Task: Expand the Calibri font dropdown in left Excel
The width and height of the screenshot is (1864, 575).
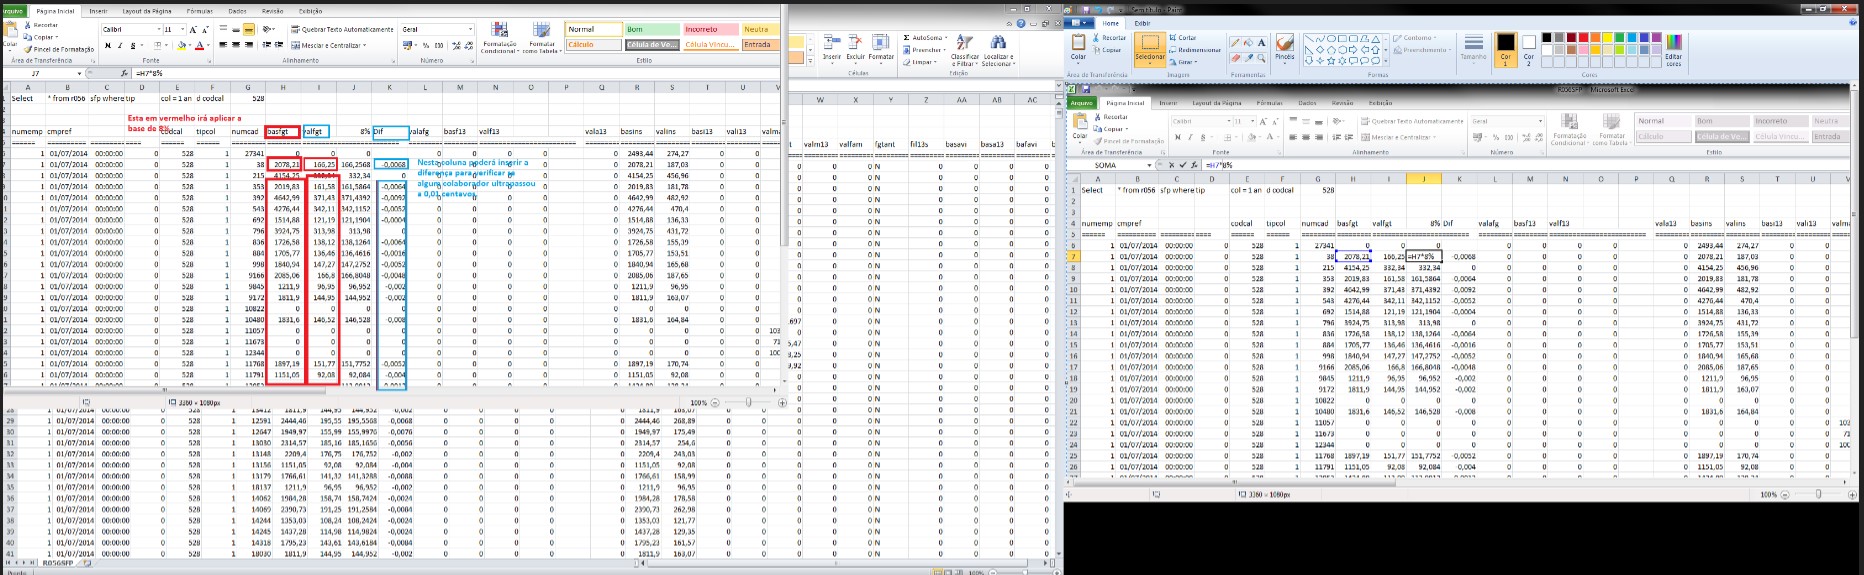Action: pos(157,30)
